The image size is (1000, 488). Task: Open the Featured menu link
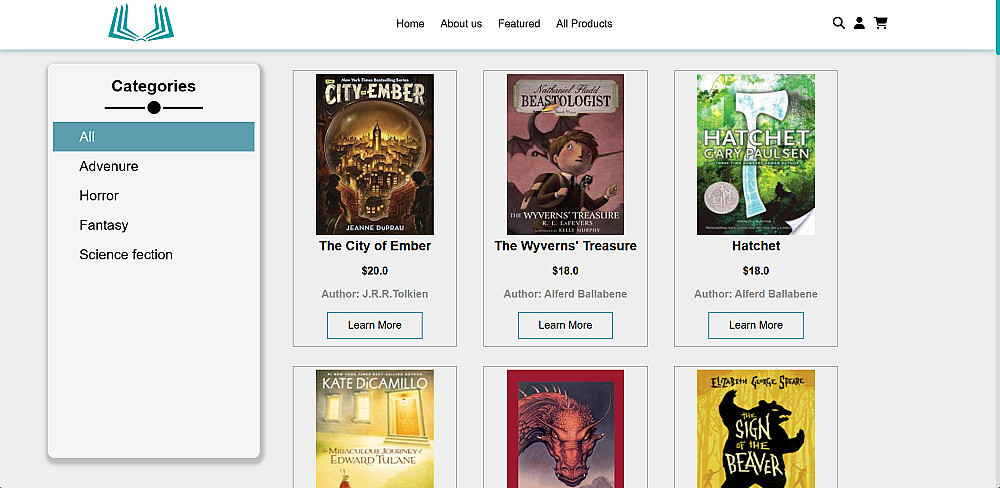click(x=519, y=24)
